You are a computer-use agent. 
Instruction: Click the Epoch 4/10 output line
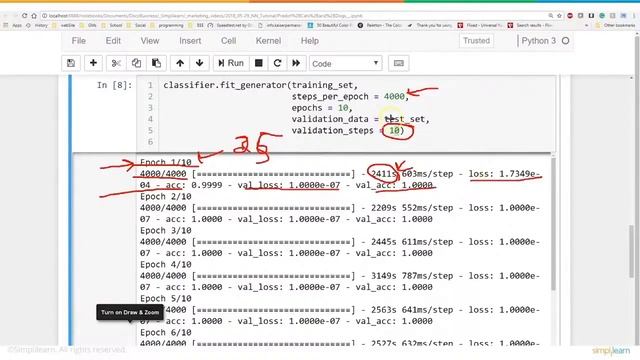point(166,264)
